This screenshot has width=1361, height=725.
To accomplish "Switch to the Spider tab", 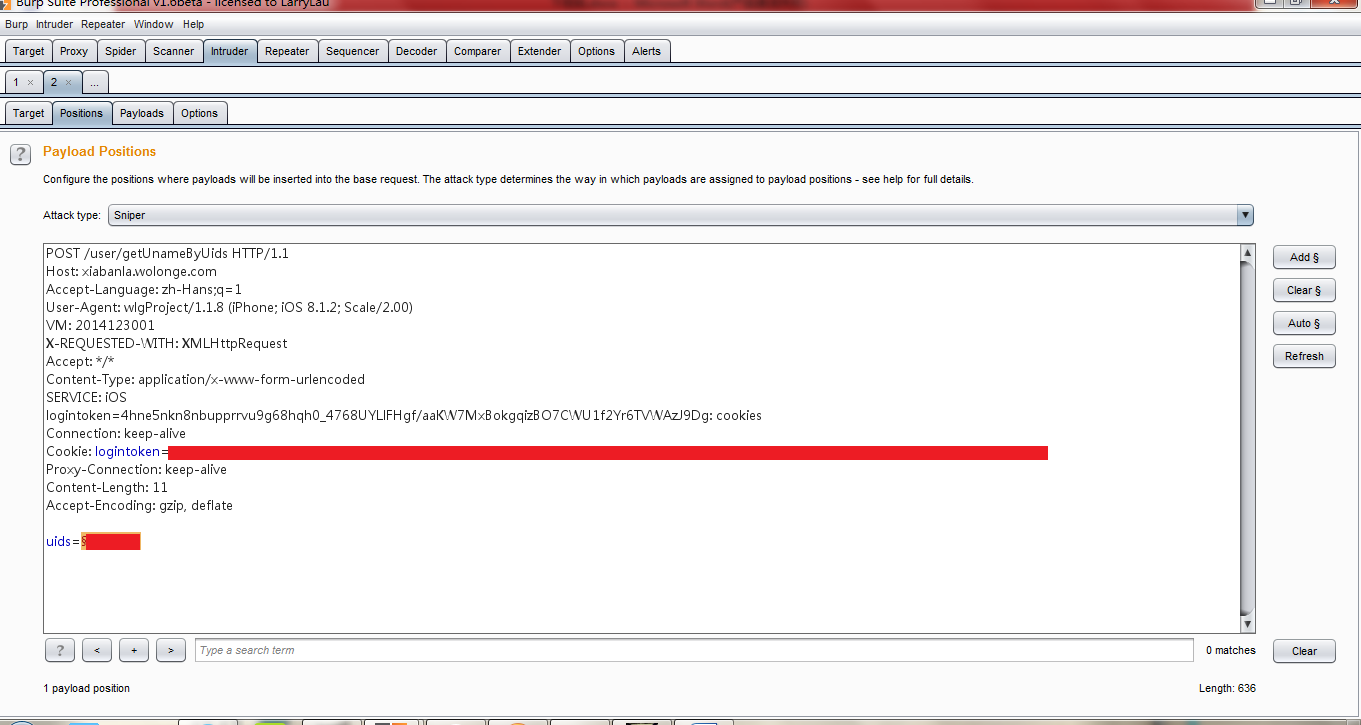I will click(x=121, y=51).
